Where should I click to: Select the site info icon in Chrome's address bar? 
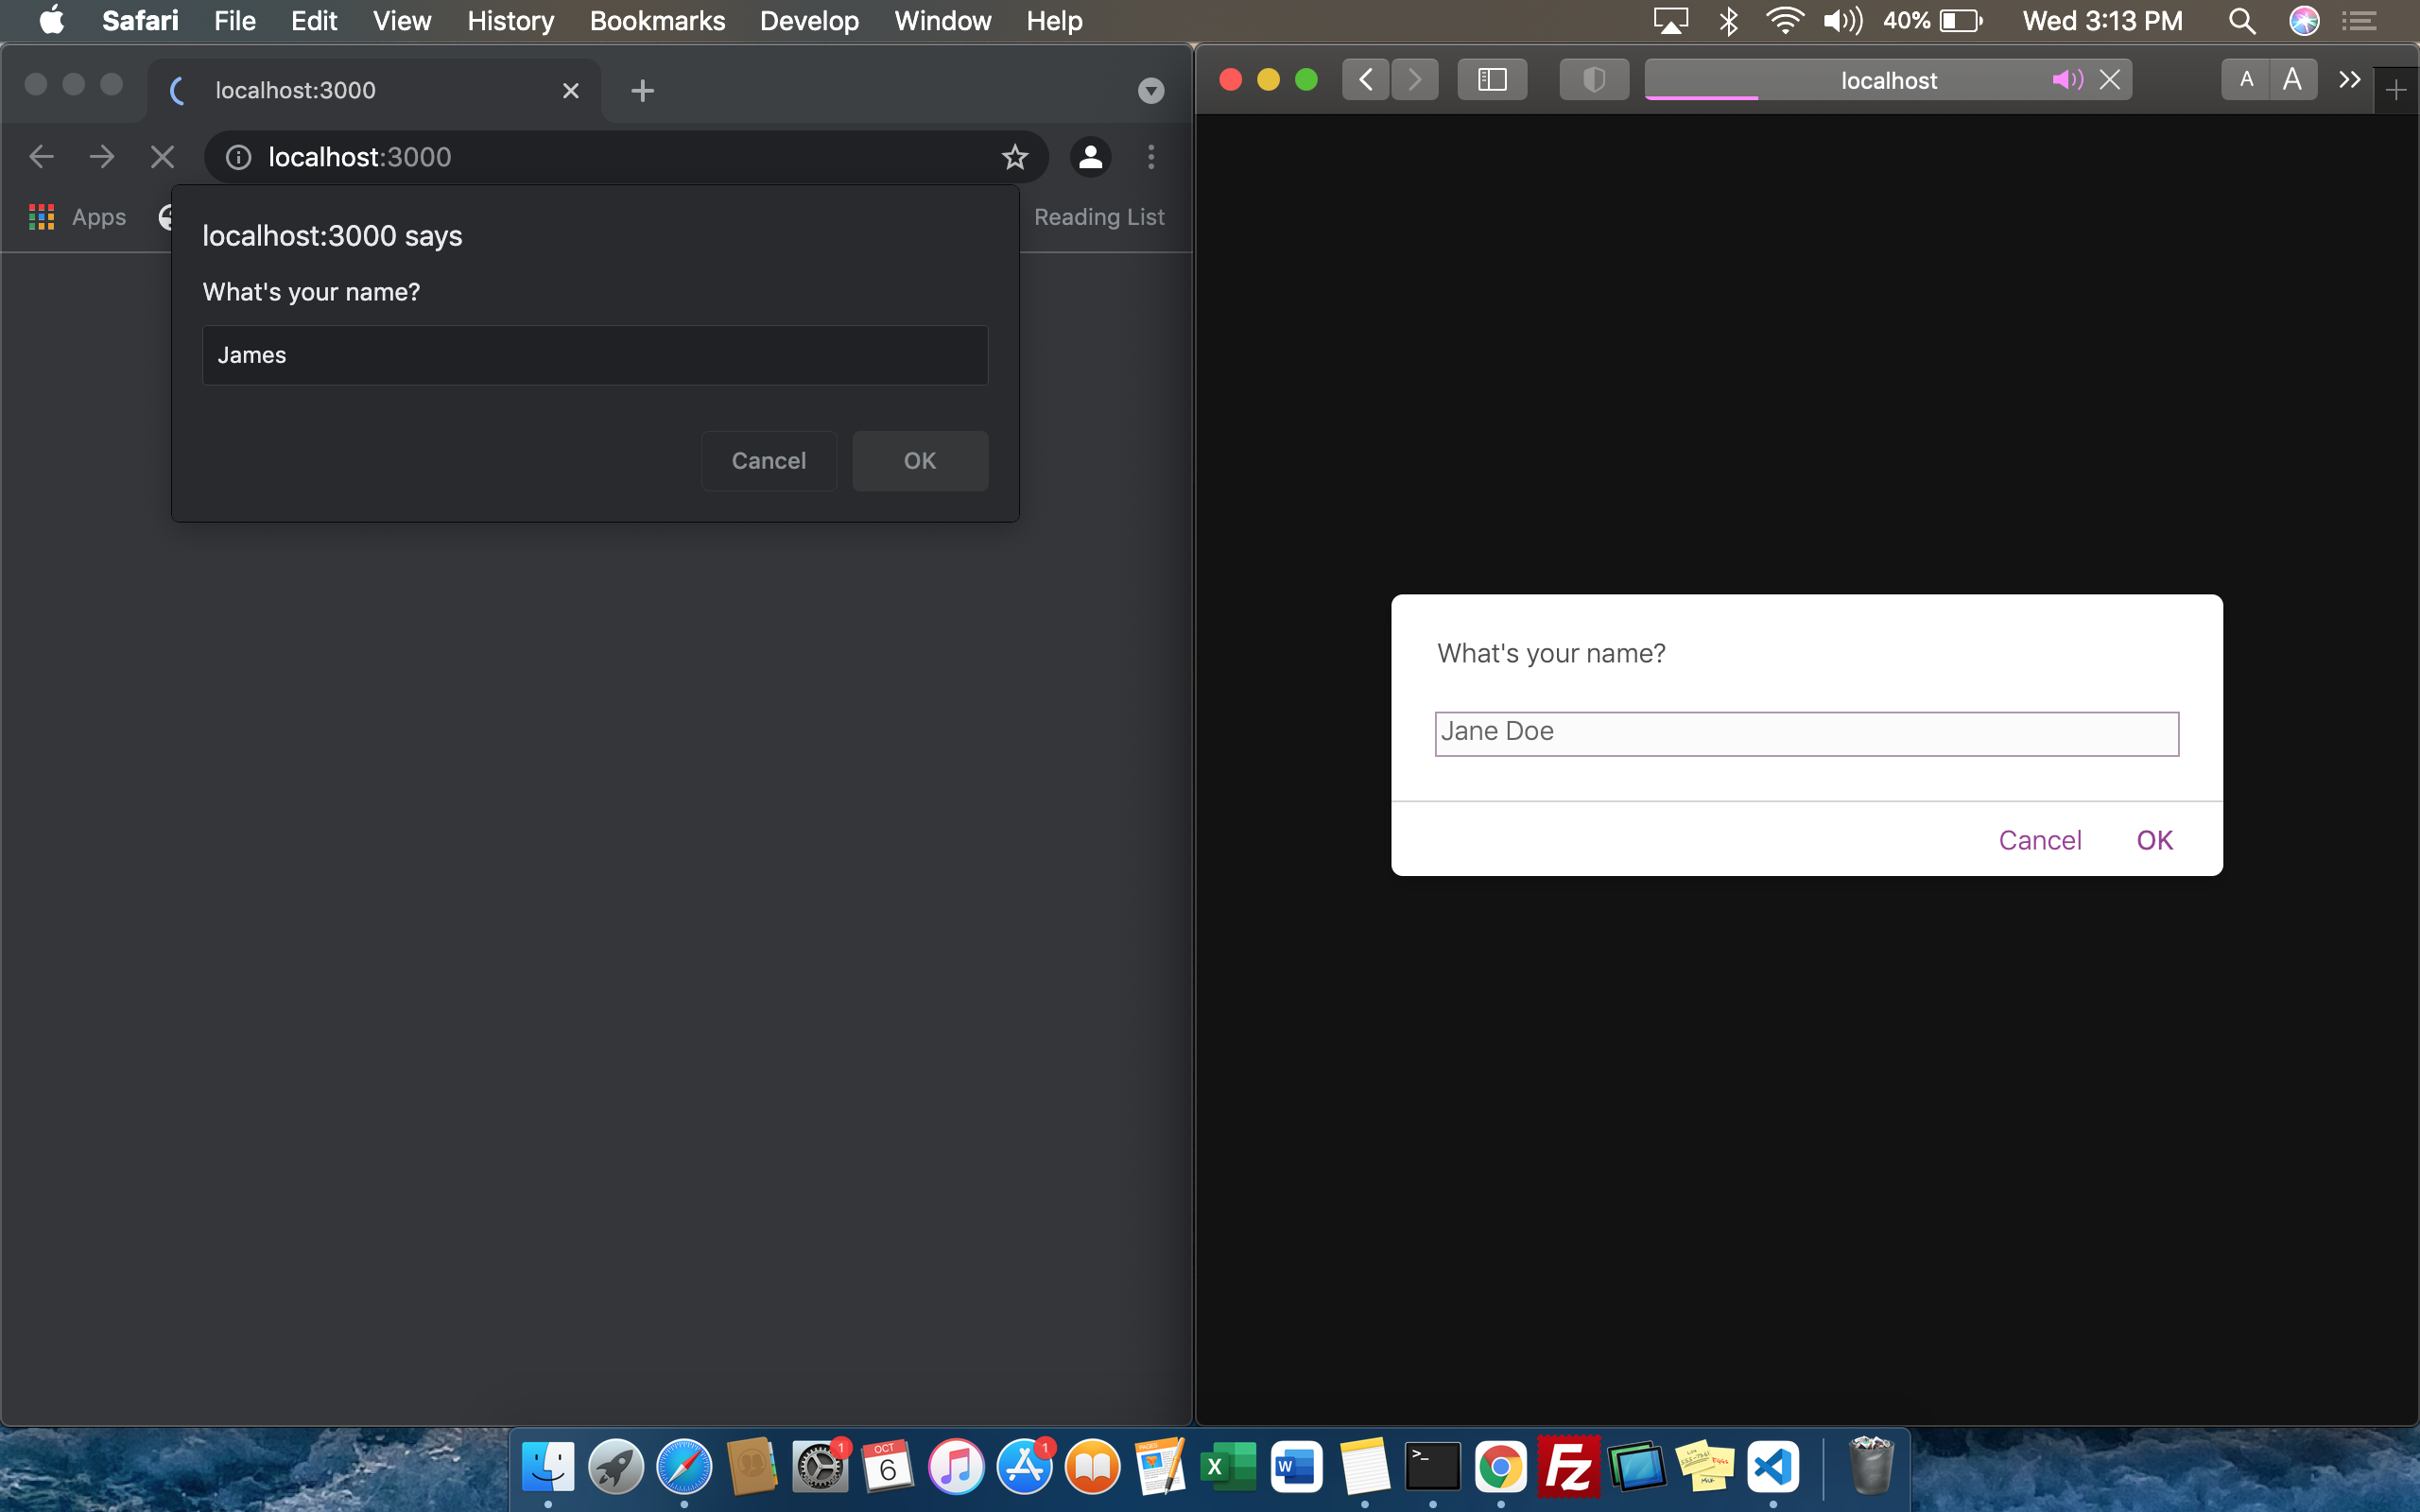237,157
